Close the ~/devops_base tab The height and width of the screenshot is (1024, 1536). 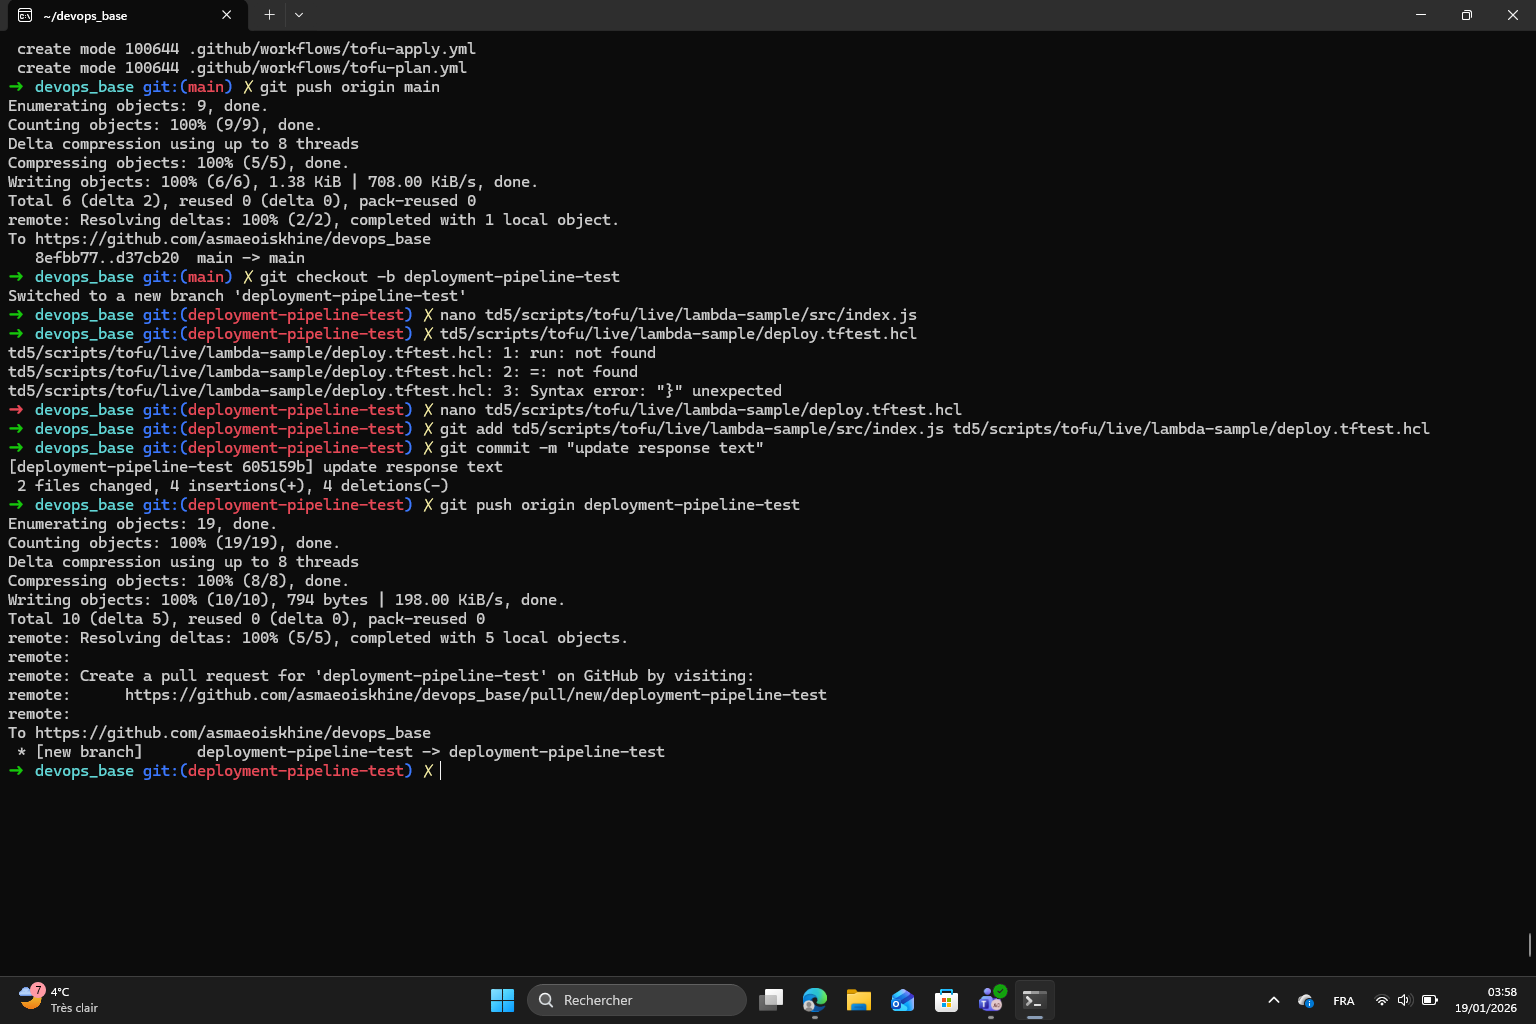[x=227, y=15]
